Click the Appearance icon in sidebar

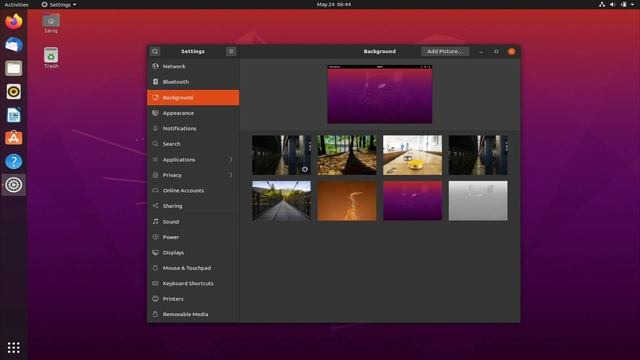[x=156, y=113]
